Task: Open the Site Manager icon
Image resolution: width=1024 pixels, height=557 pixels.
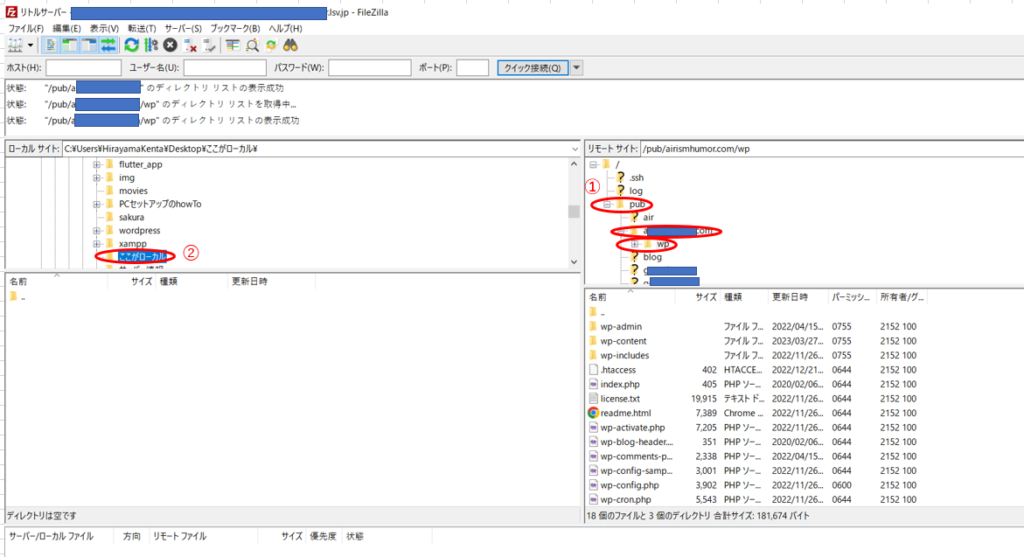Action: 15,45
